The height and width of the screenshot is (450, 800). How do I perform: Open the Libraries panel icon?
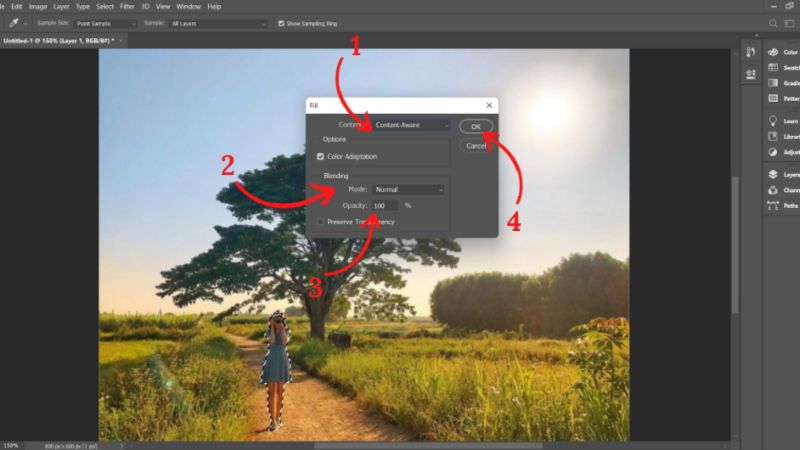pos(773,136)
